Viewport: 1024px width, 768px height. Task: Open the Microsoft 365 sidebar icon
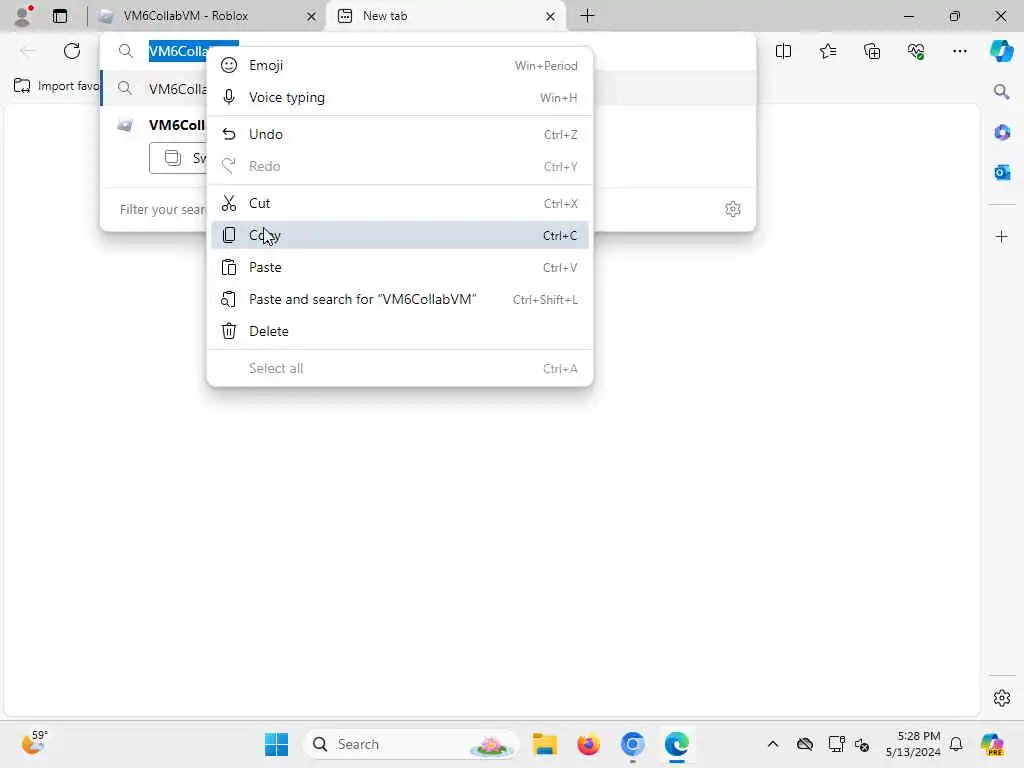coord(1002,133)
